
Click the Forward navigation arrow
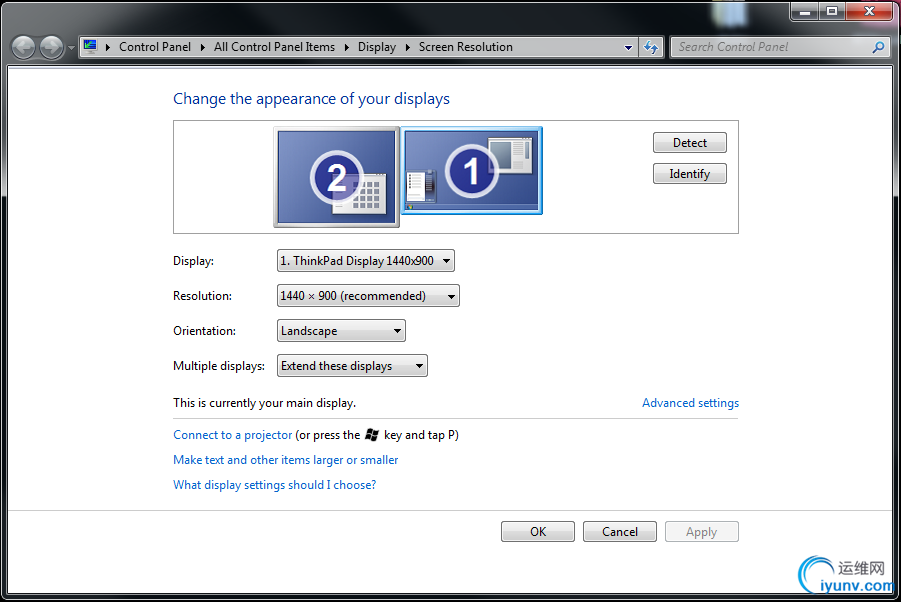pos(51,47)
